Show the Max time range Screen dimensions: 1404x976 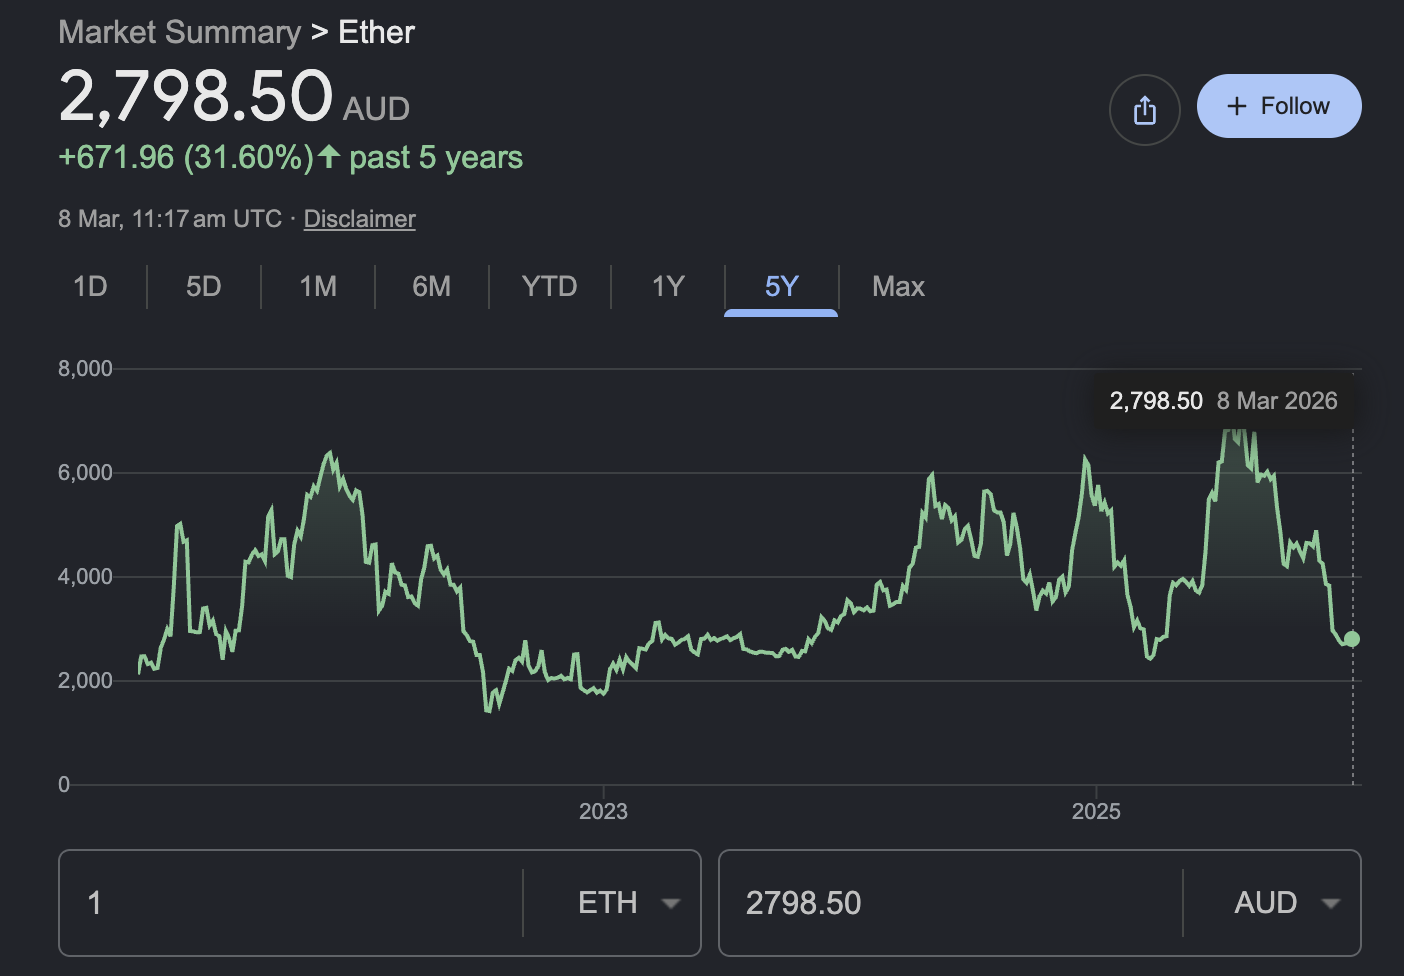[x=898, y=287]
